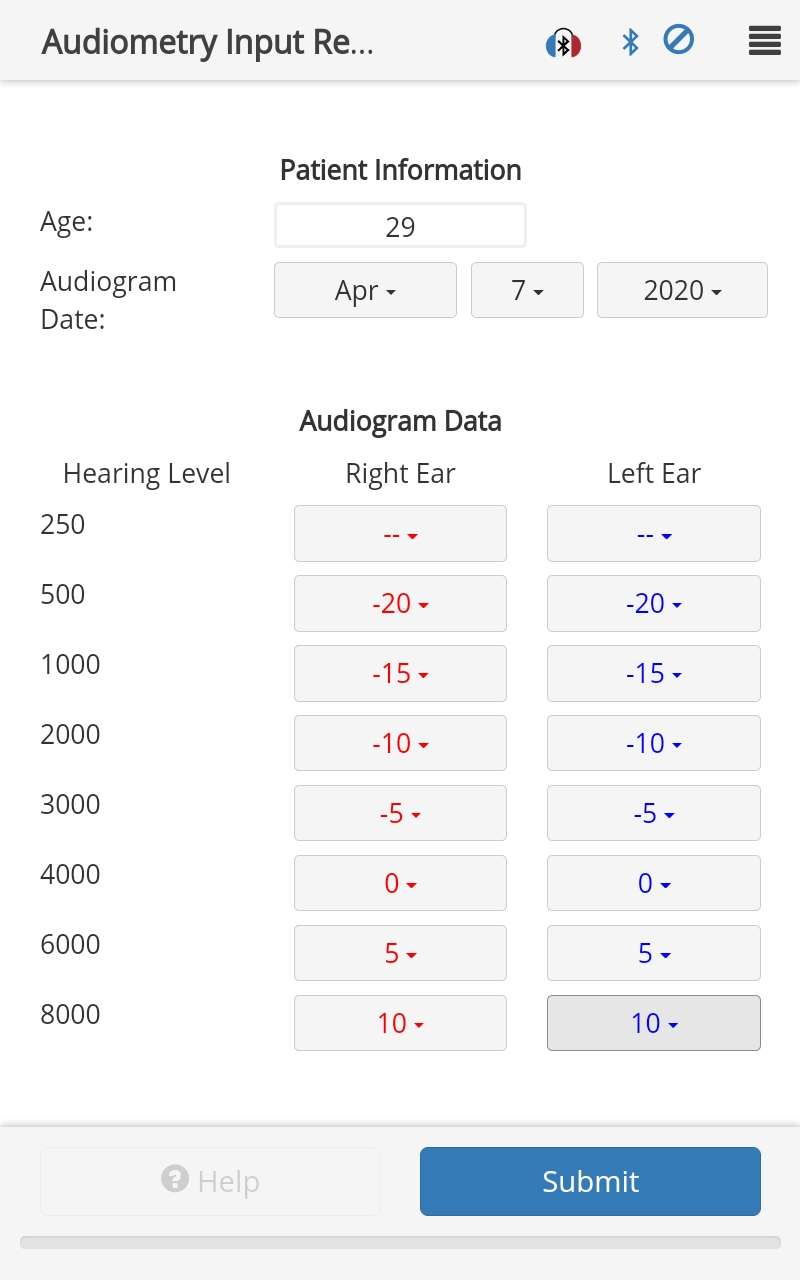Open the audiogram day dropdown showing 7
The width and height of the screenshot is (800, 1280).
527,290
